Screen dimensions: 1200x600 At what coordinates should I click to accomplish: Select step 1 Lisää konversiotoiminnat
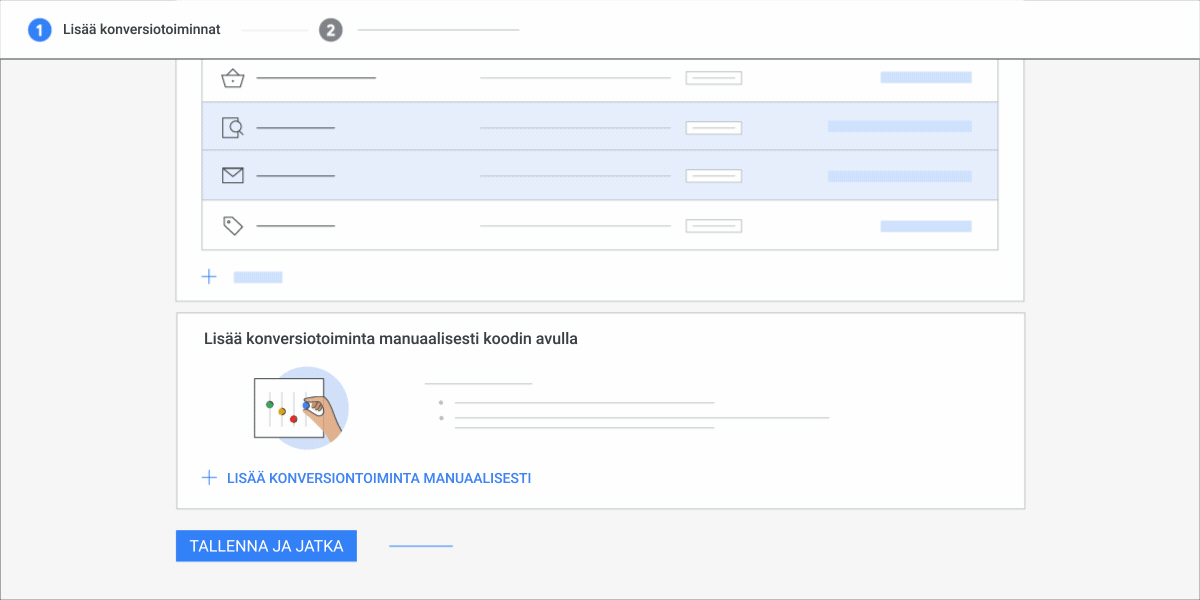pos(125,30)
